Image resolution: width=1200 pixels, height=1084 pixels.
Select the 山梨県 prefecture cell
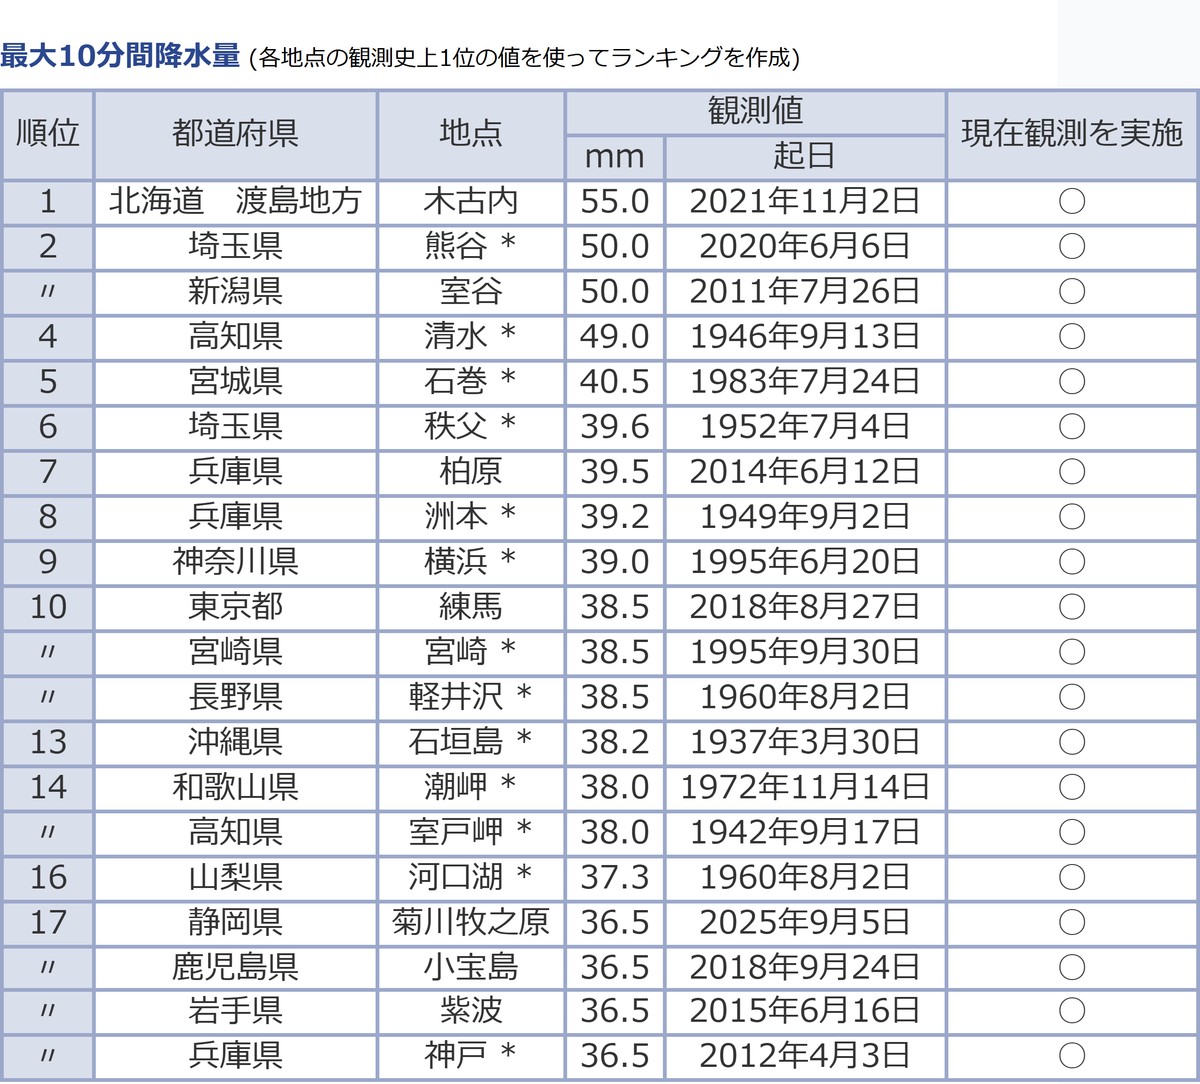[235, 877]
